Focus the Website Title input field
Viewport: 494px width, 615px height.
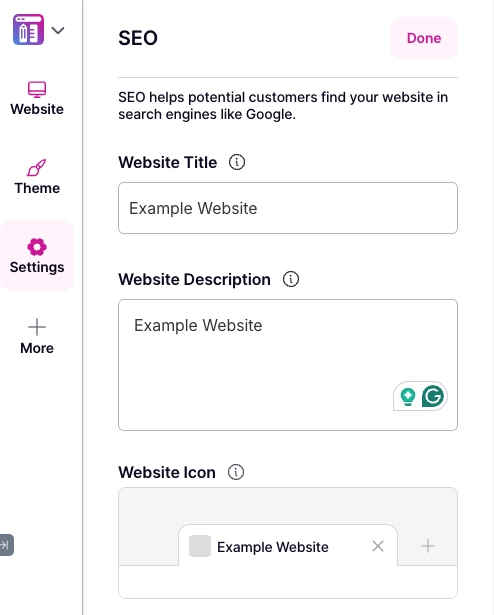[x=288, y=208]
